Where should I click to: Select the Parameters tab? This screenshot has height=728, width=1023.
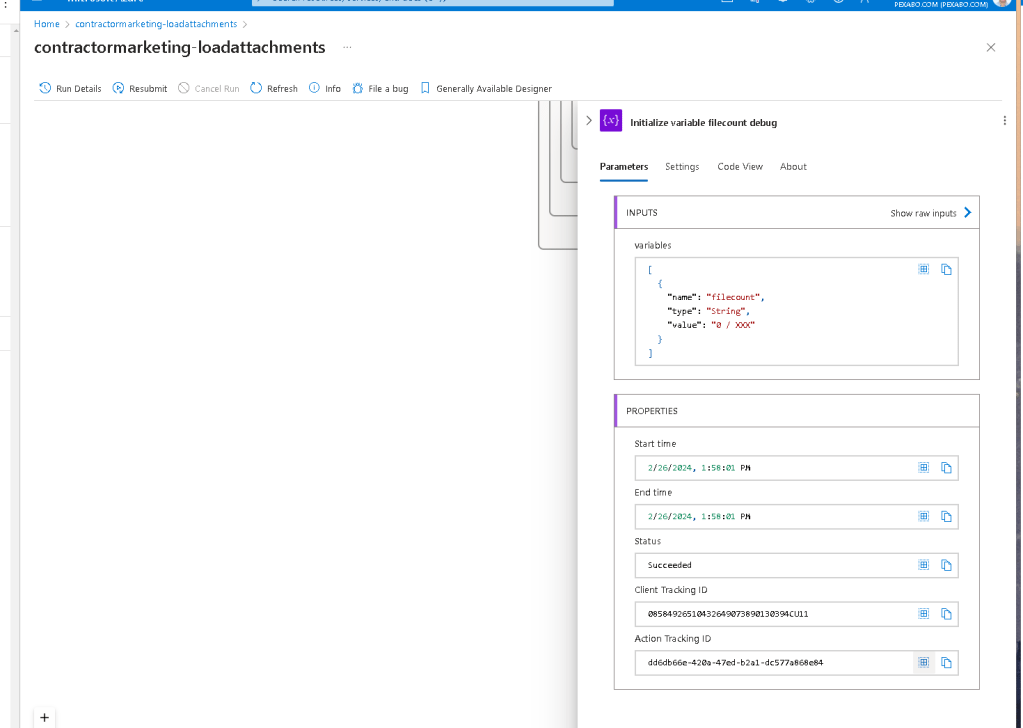click(624, 166)
